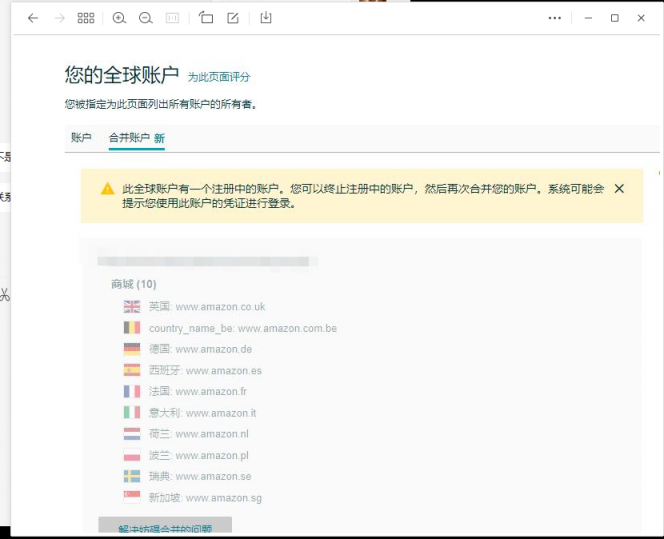Click the Poland flag icon
The image size is (664, 539).
[132, 455]
